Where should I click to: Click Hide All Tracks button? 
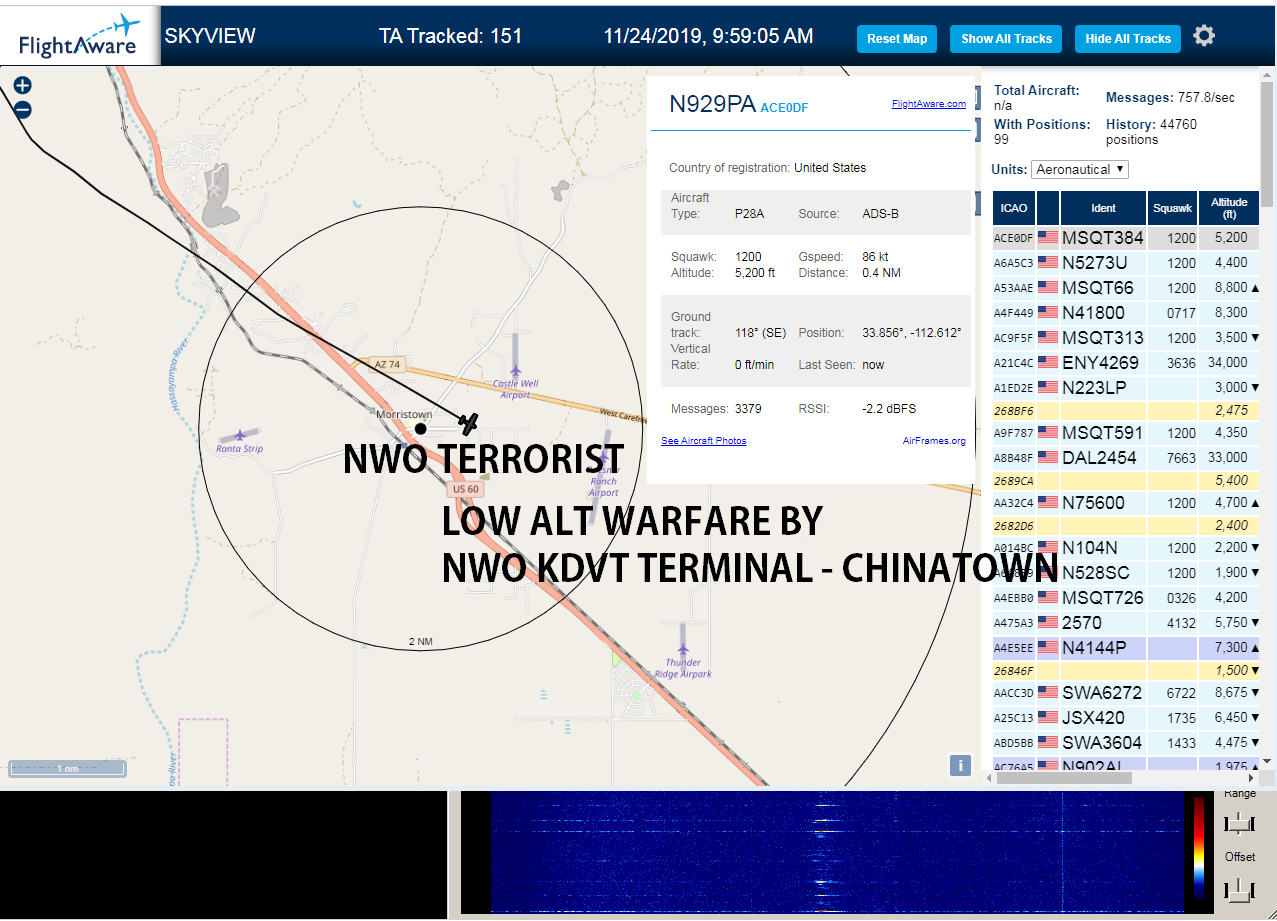(x=1128, y=39)
